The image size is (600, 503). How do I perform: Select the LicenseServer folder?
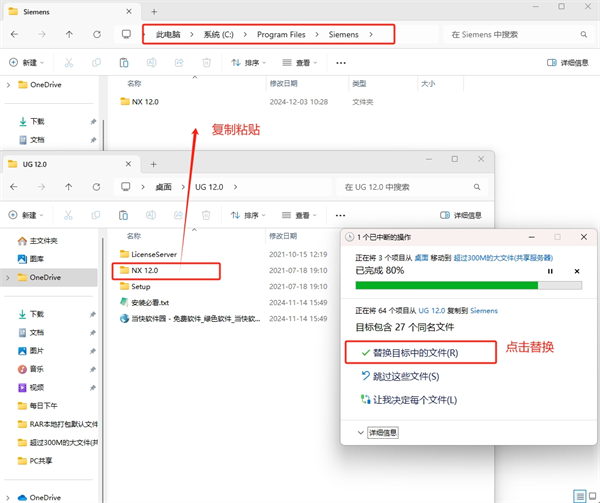tap(154, 254)
